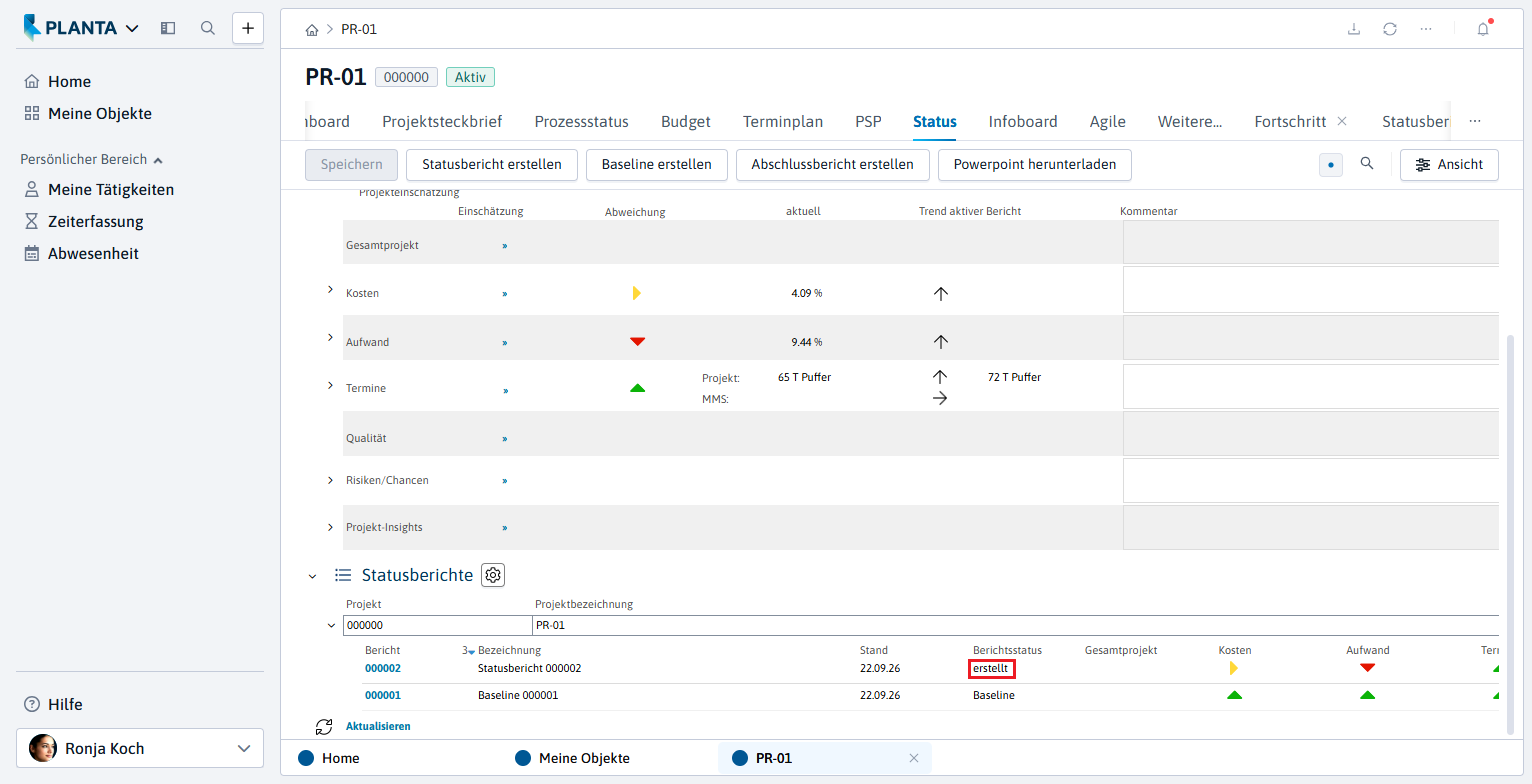Open search in the left sidebar header
This screenshot has width=1532, height=784.
pos(208,28)
